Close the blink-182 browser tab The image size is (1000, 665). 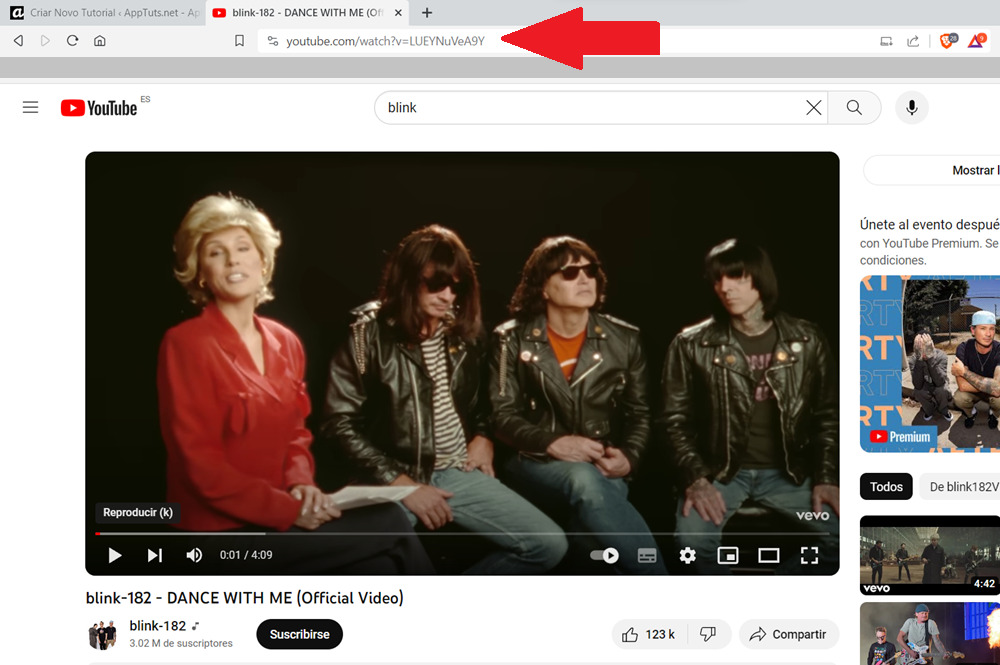coord(398,13)
